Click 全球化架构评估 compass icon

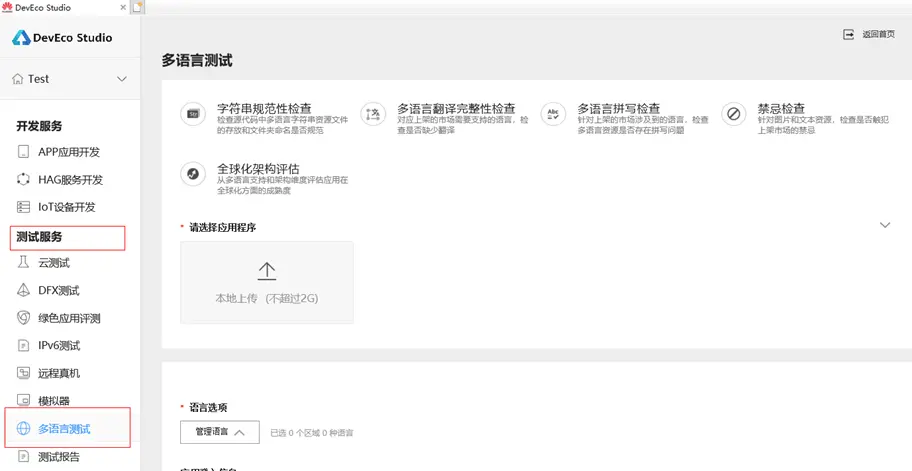coord(193,174)
